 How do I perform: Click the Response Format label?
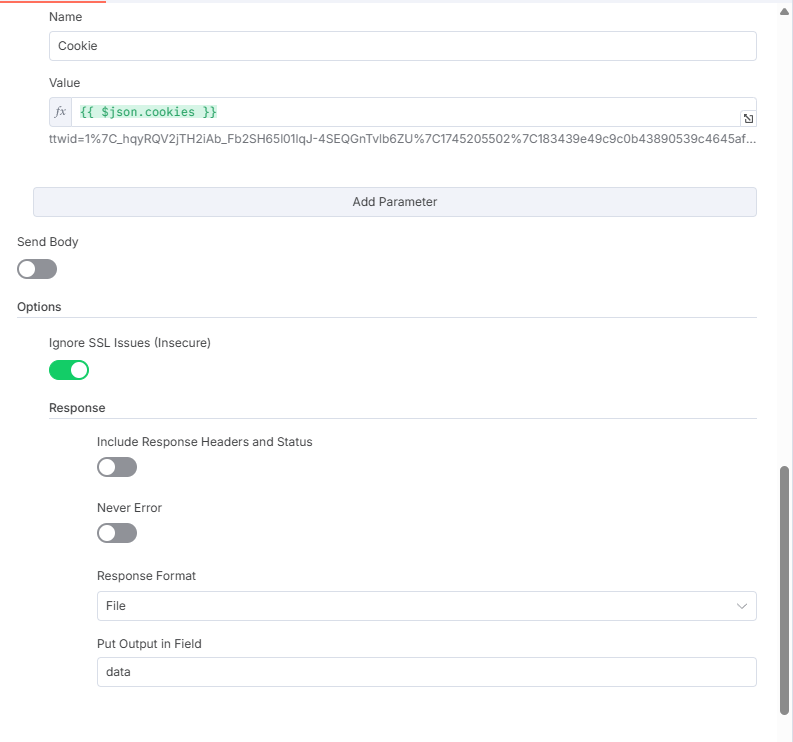pos(146,576)
